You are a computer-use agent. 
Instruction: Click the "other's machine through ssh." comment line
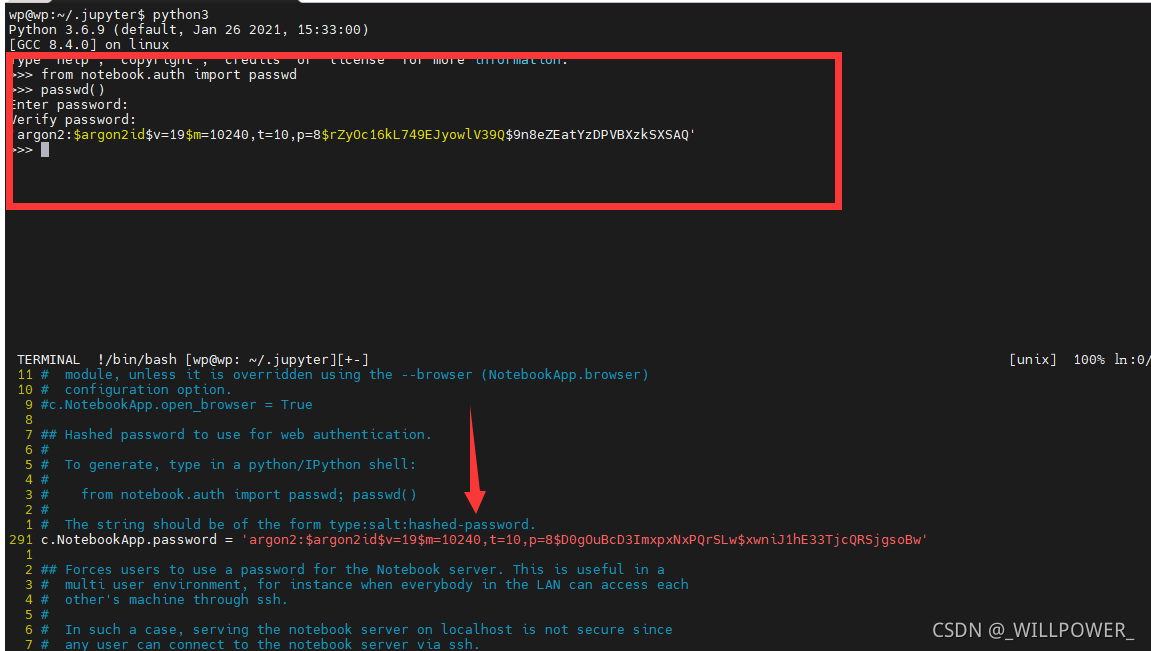(x=164, y=600)
